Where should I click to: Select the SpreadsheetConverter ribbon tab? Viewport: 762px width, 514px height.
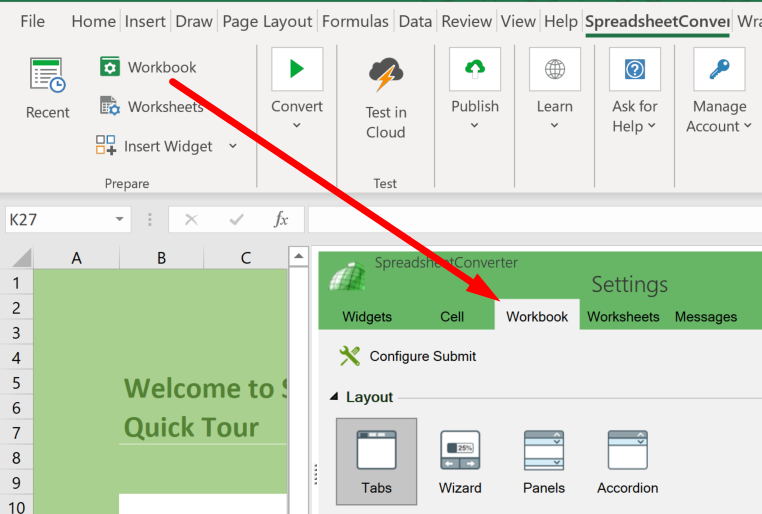coord(657,21)
